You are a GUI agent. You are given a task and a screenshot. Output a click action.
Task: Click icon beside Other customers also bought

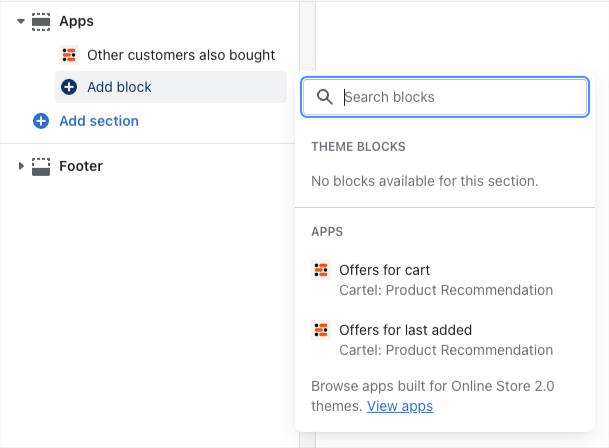click(69, 55)
